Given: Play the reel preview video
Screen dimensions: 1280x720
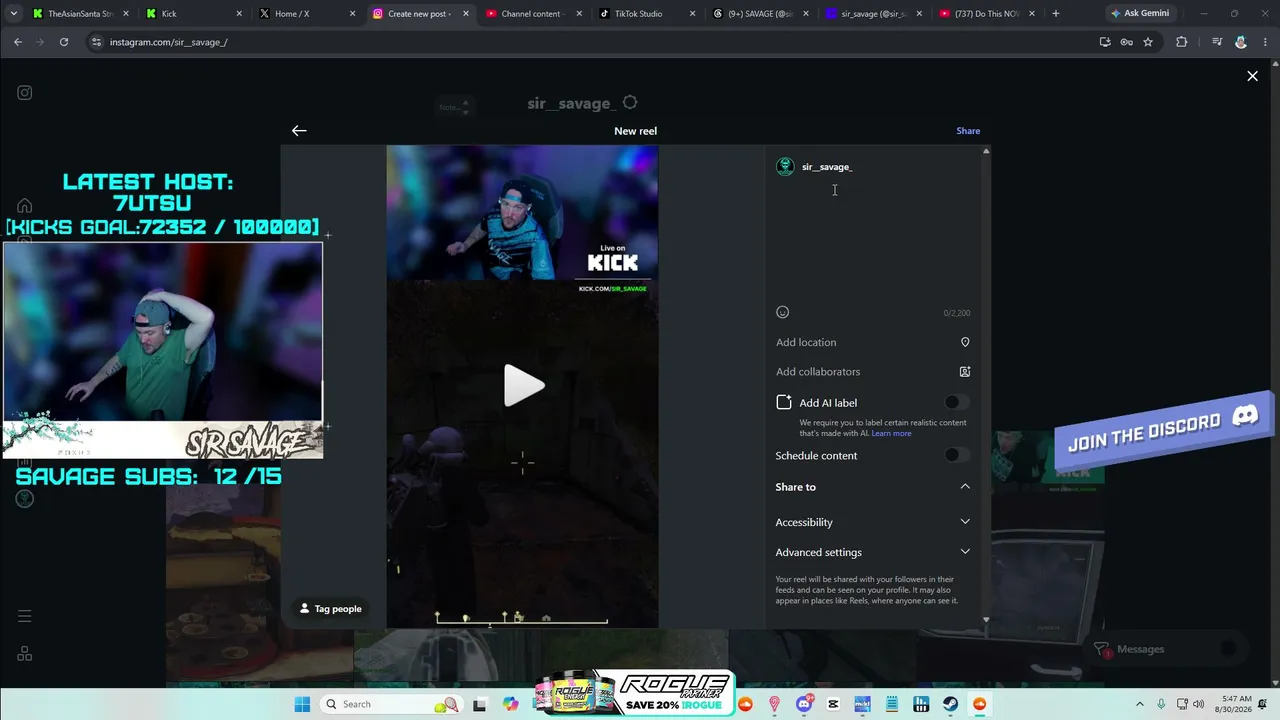Looking at the screenshot, I should (523, 385).
